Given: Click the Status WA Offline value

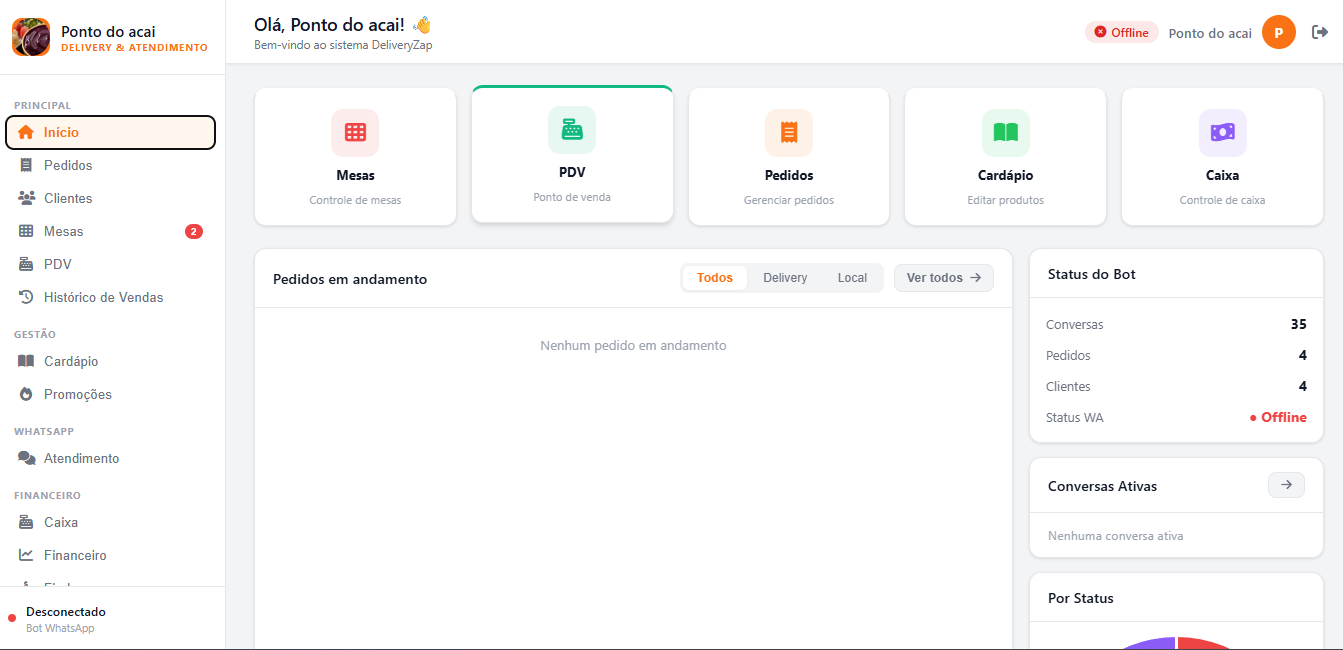Looking at the screenshot, I should (x=1278, y=417).
